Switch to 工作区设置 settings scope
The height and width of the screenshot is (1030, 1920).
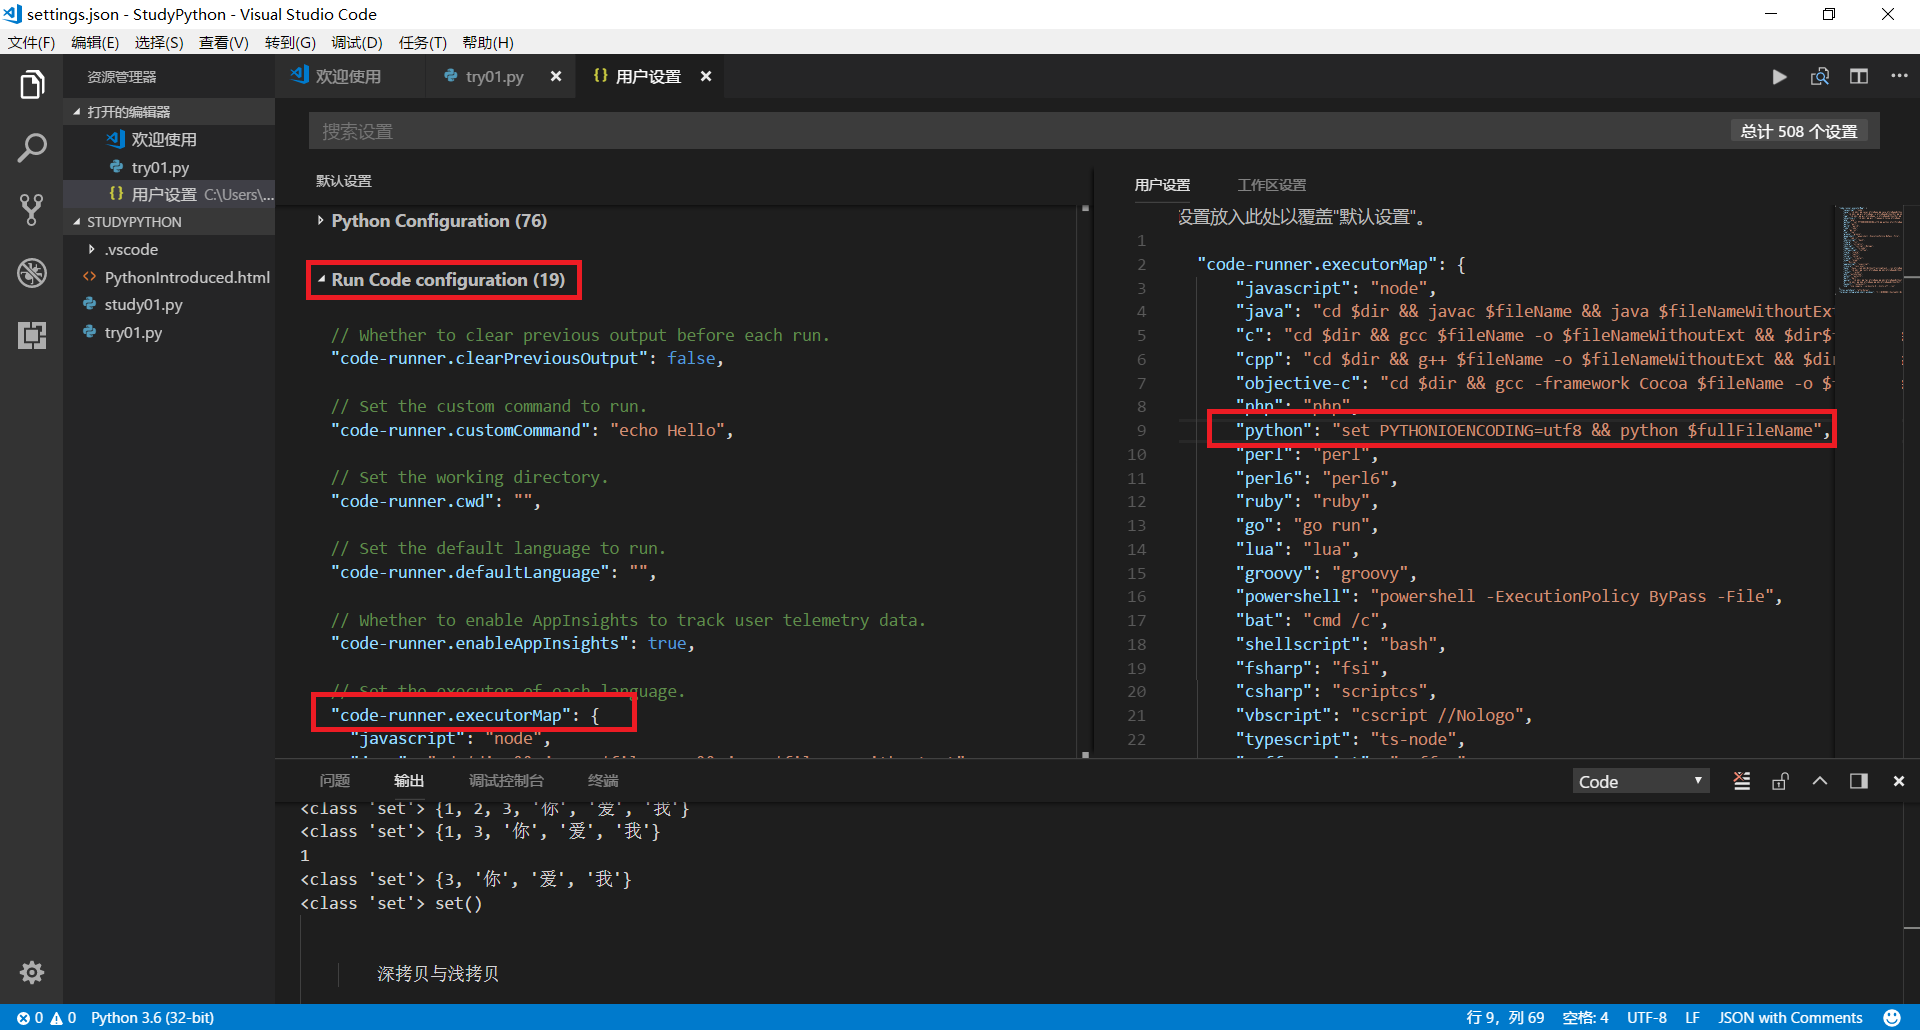[x=1271, y=185]
